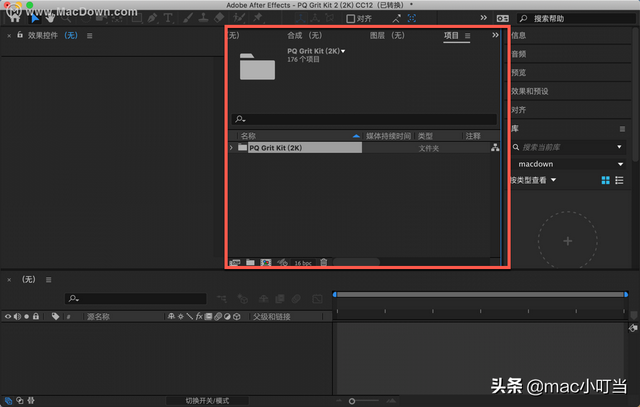Select the Hand tool
Viewport: 640px width, 407px height.
tap(50, 18)
